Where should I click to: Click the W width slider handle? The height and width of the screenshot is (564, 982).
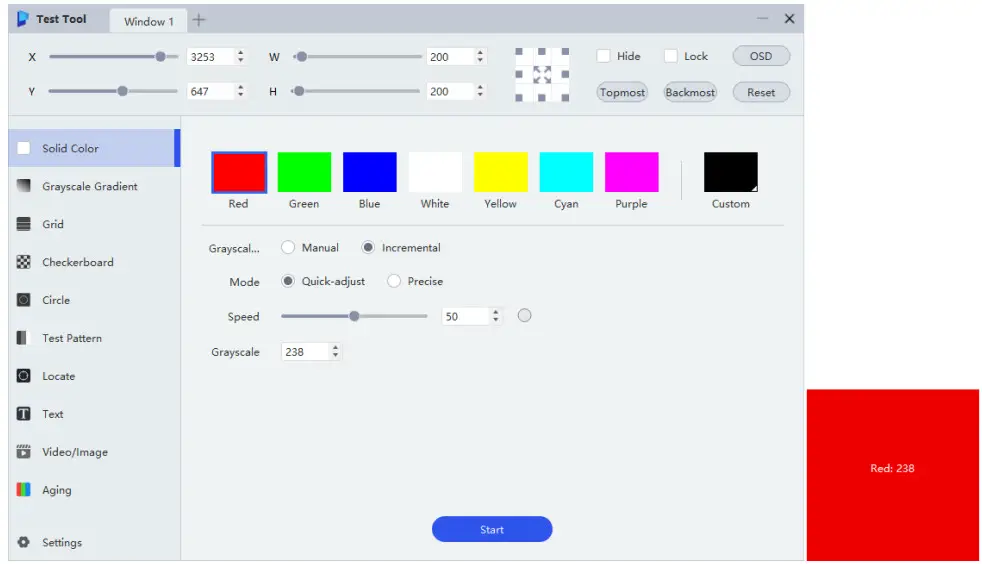point(302,56)
